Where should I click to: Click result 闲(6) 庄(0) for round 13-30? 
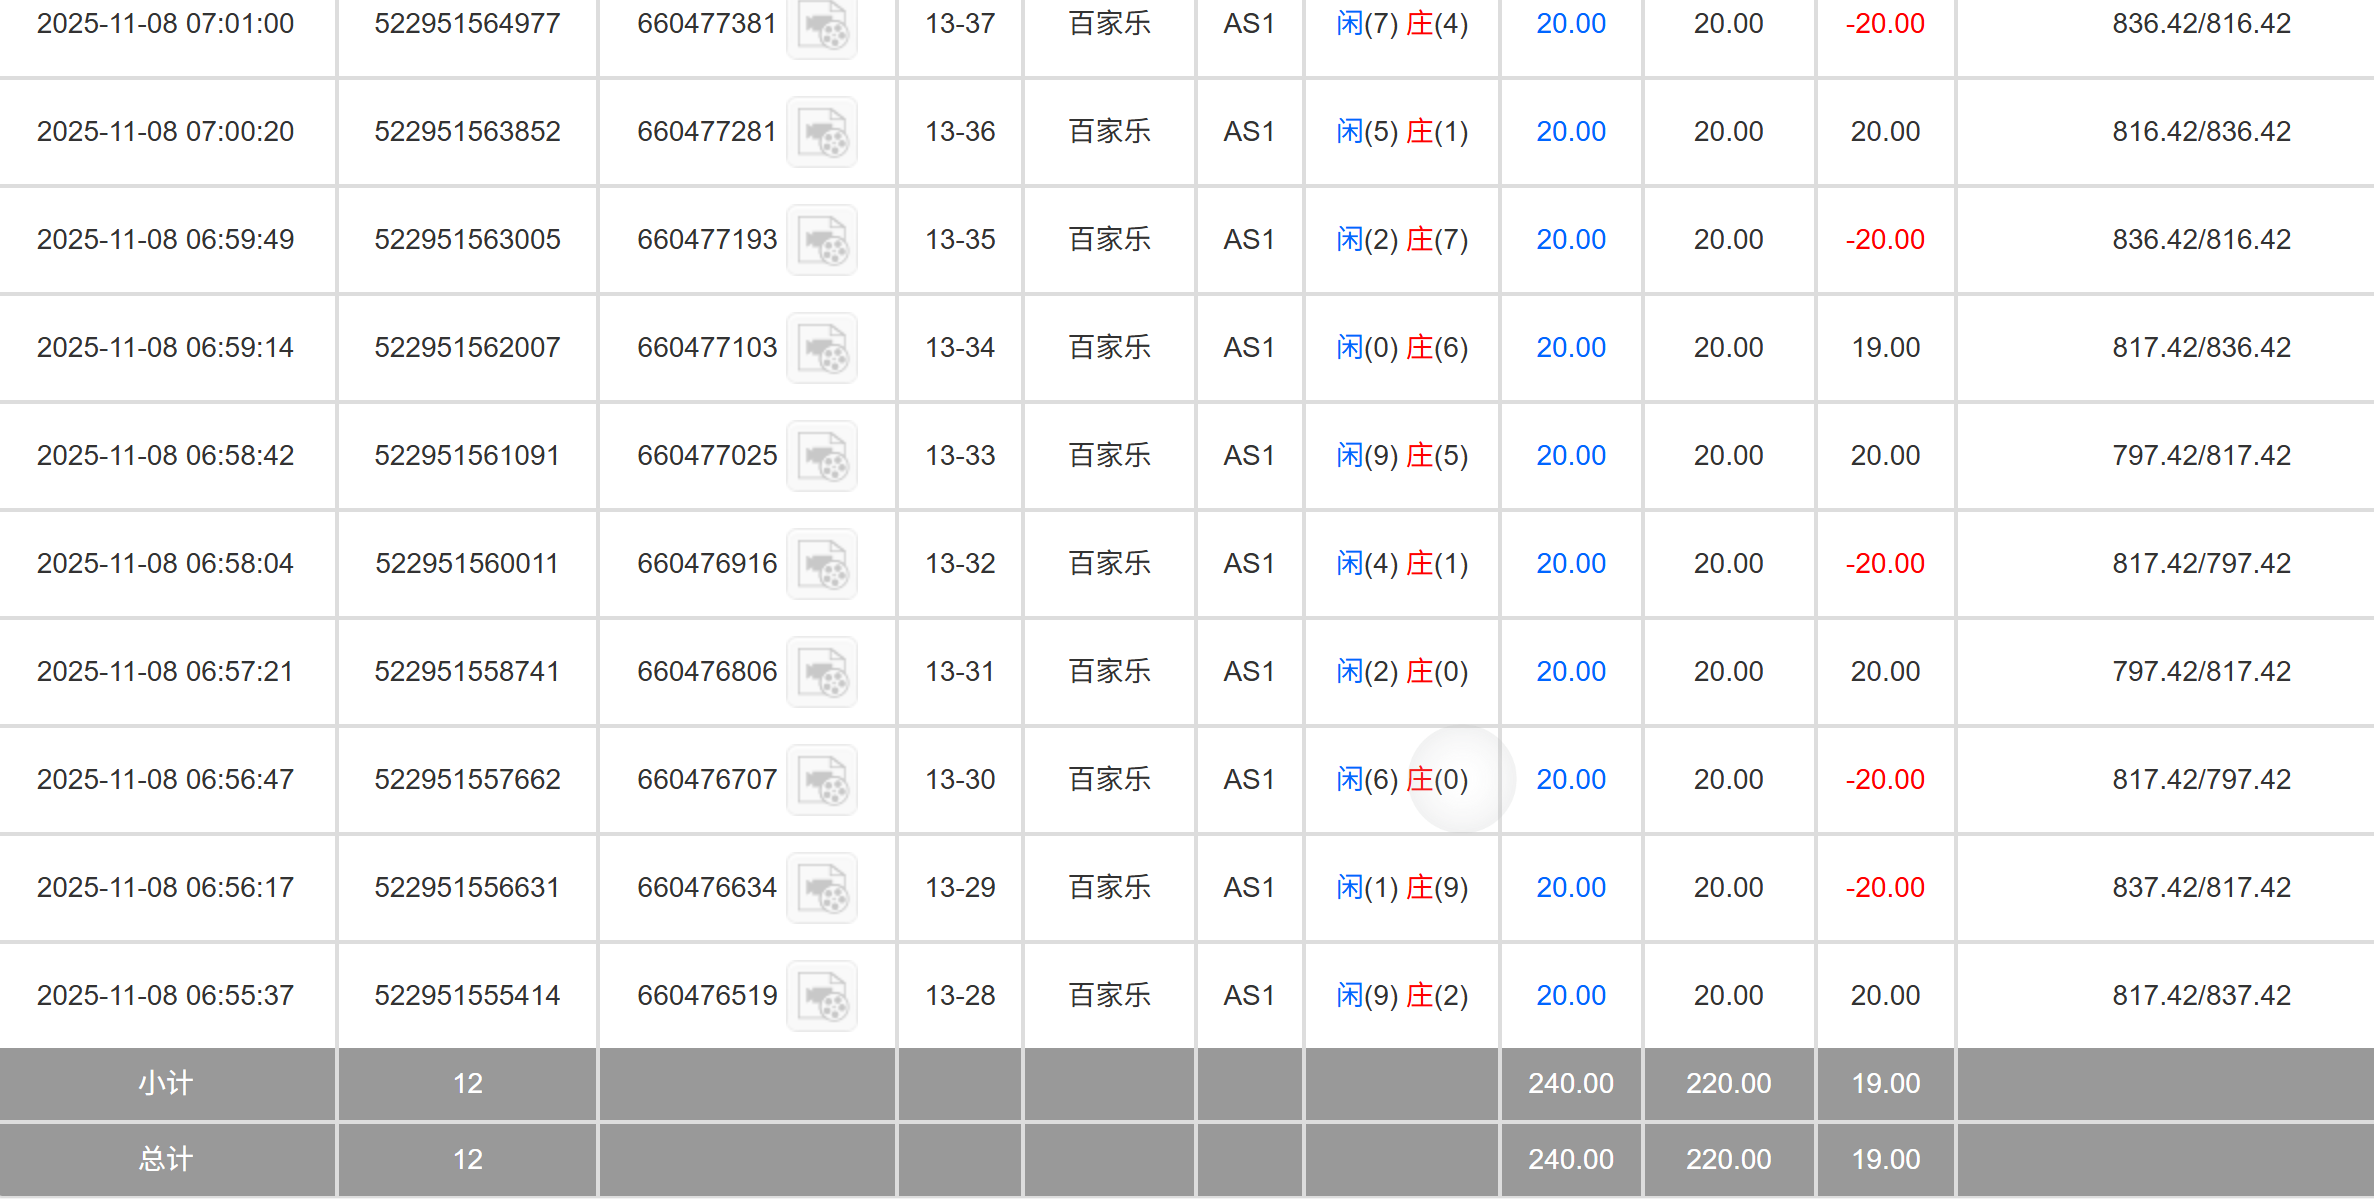coord(1402,780)
